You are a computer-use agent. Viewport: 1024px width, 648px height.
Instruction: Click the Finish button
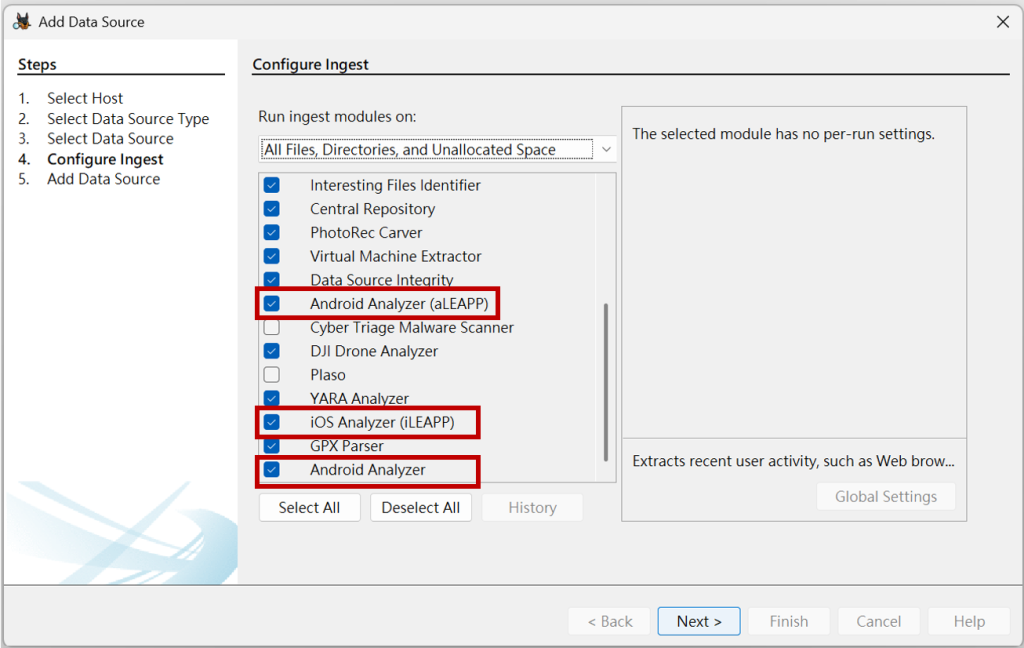pyautogui.click(x=789, y=621)
